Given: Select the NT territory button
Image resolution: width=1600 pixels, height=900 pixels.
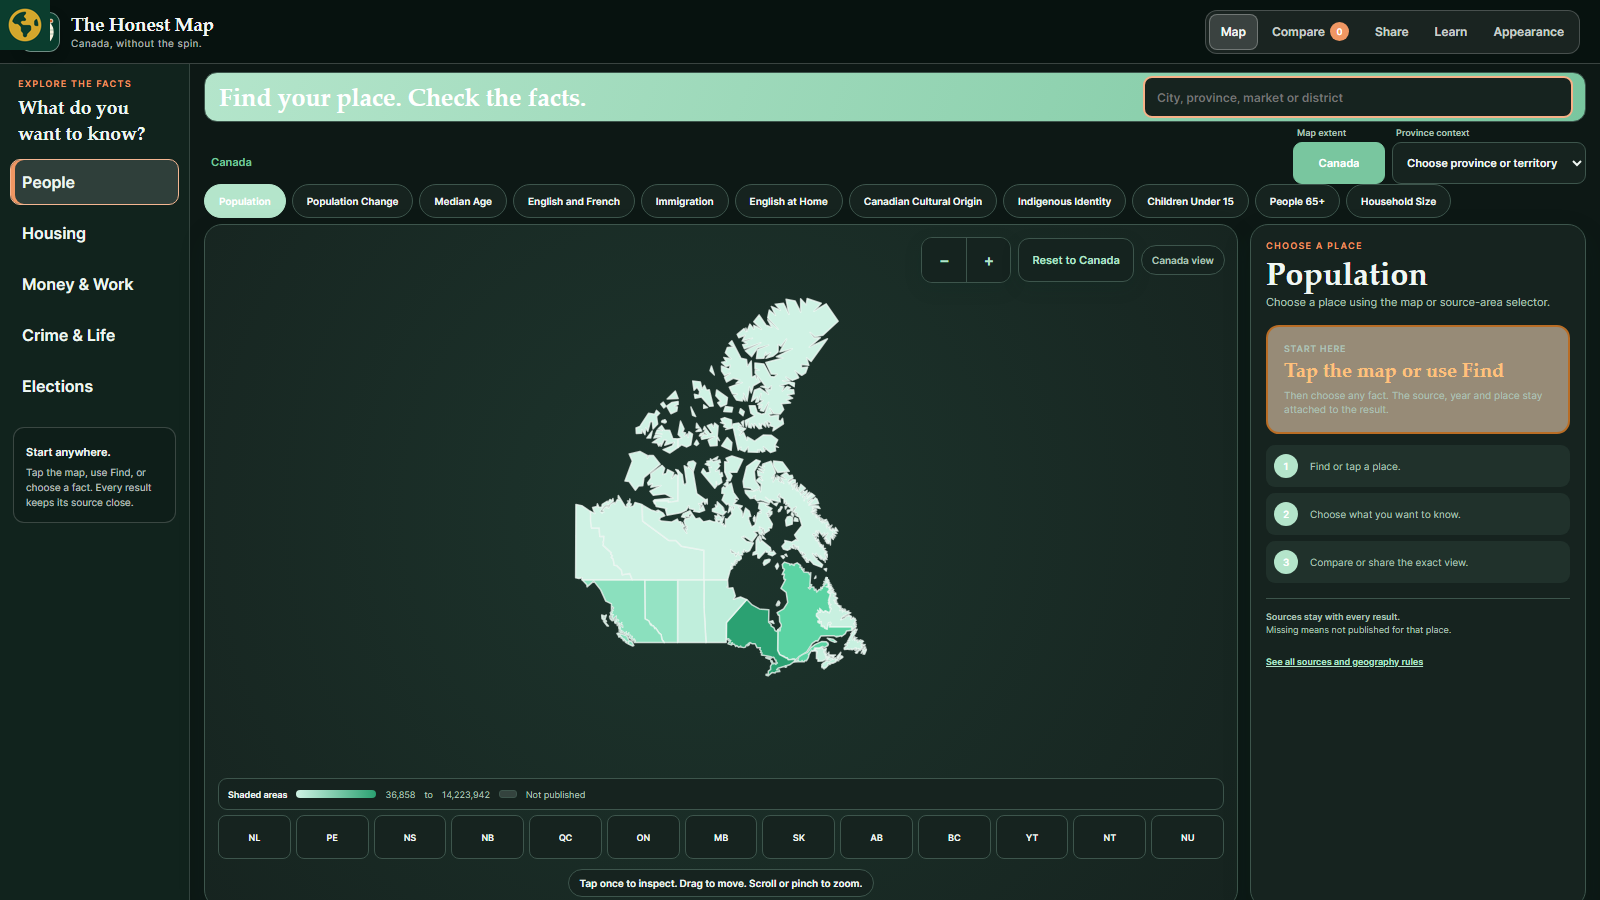Looking at the screenshot, I should pyautogui.click(x=1109, y=837).
